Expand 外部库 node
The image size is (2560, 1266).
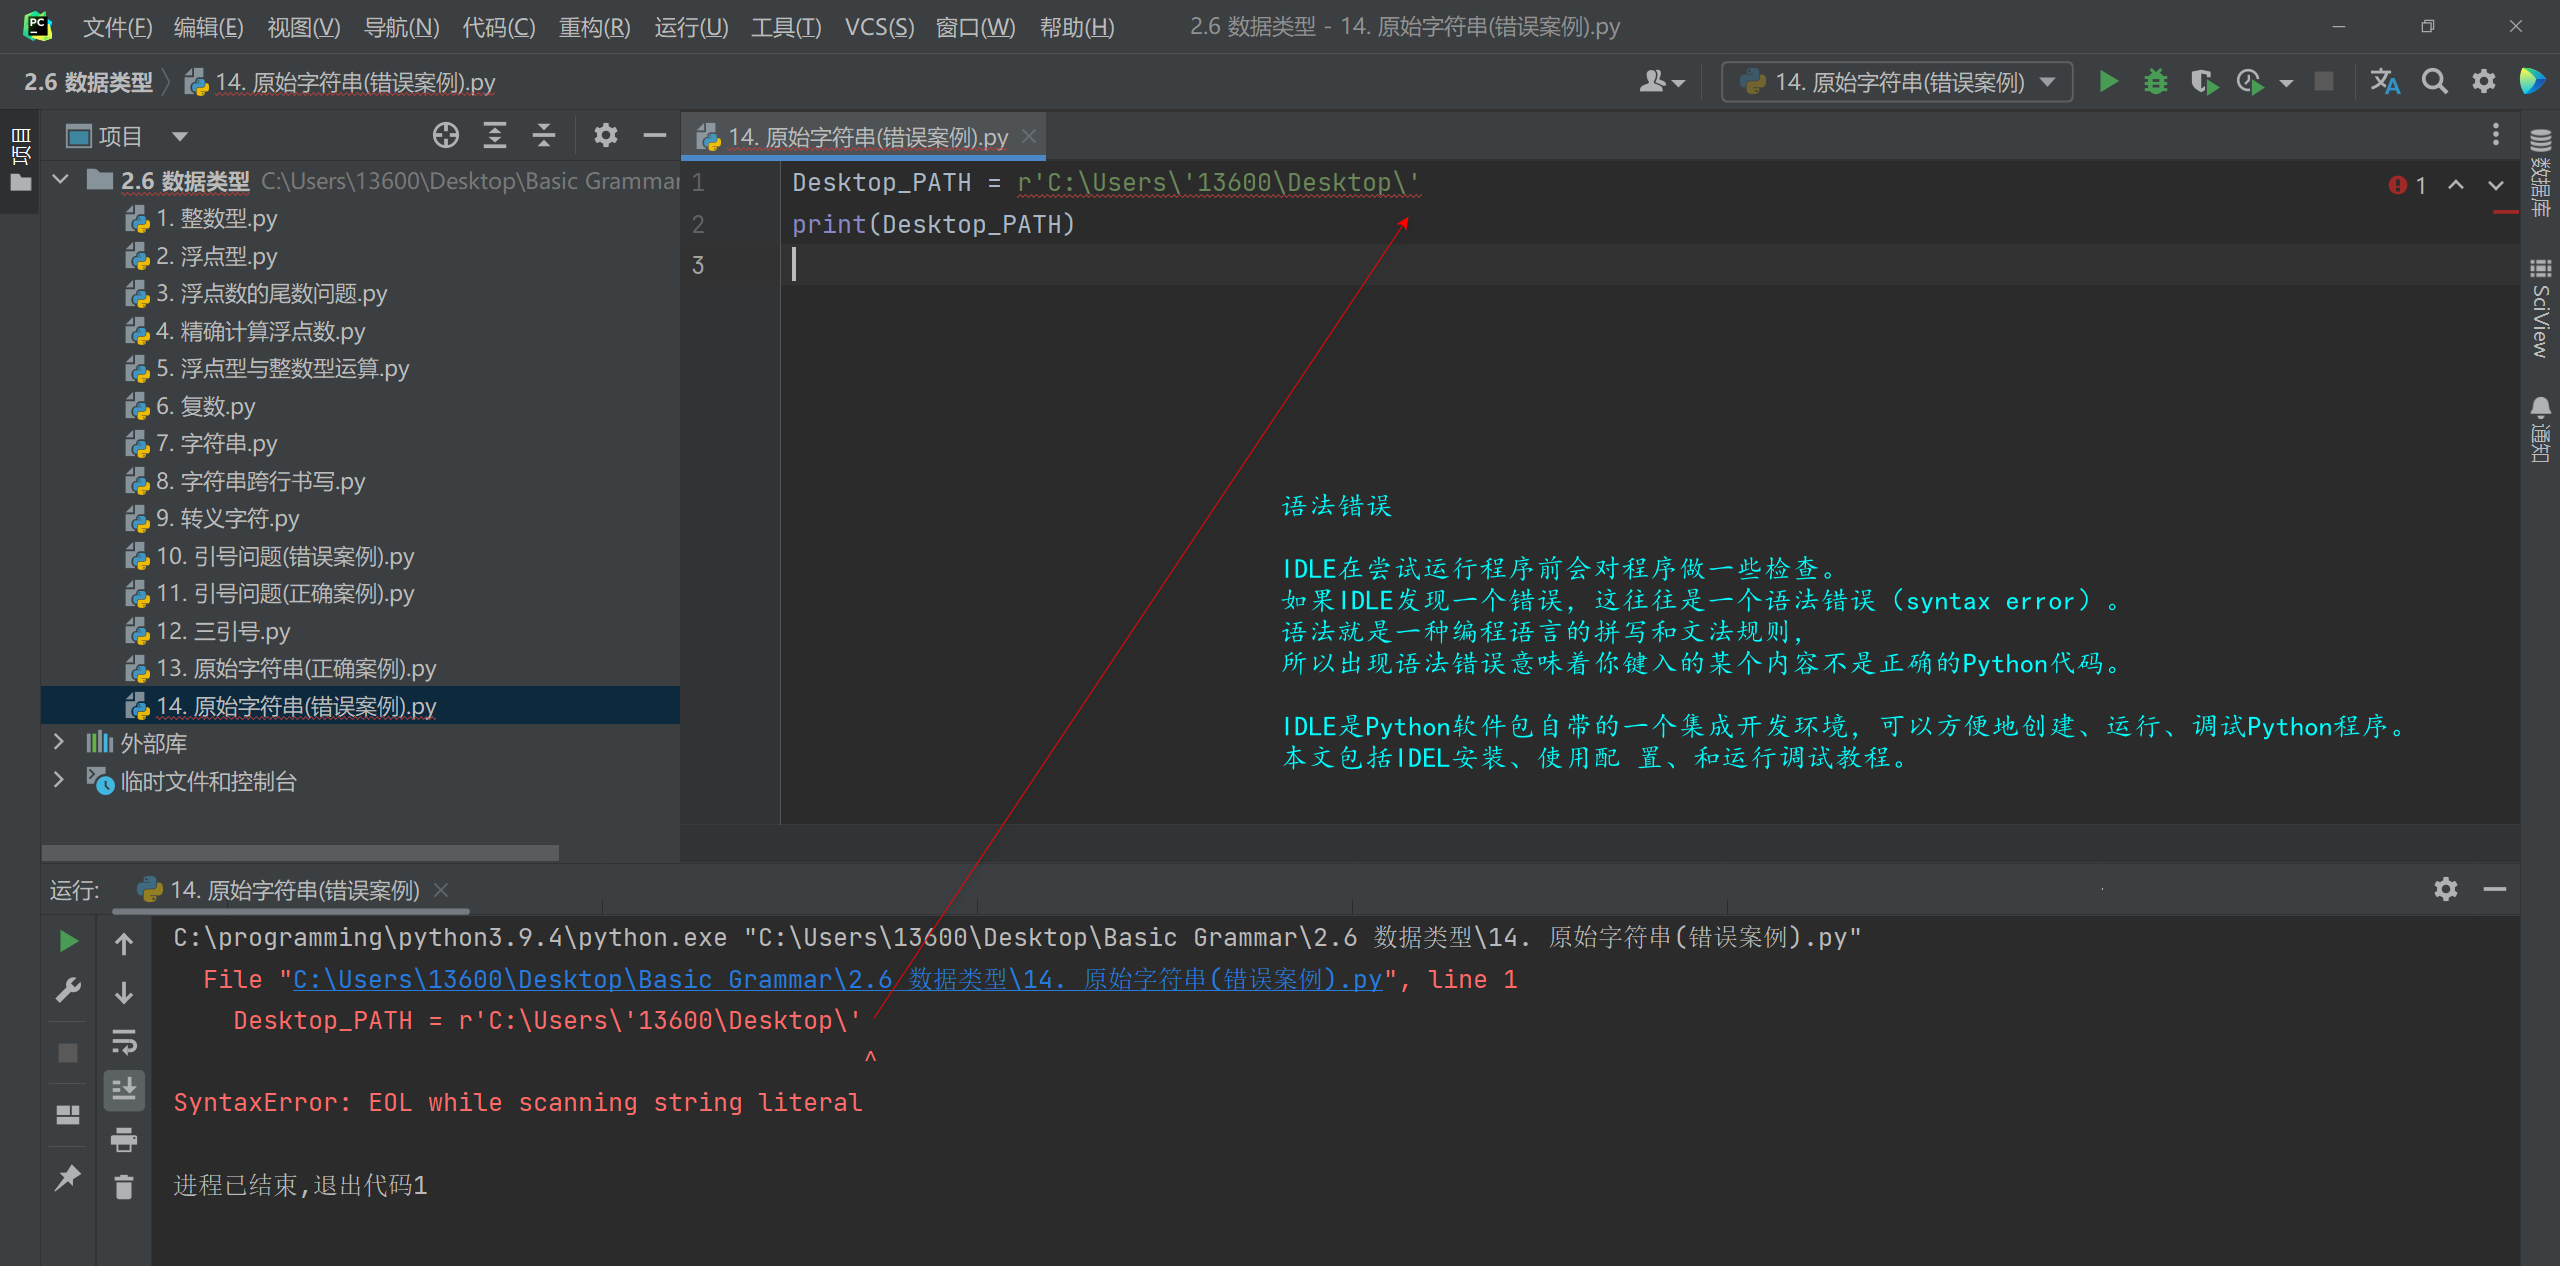[x=58, y=742]
